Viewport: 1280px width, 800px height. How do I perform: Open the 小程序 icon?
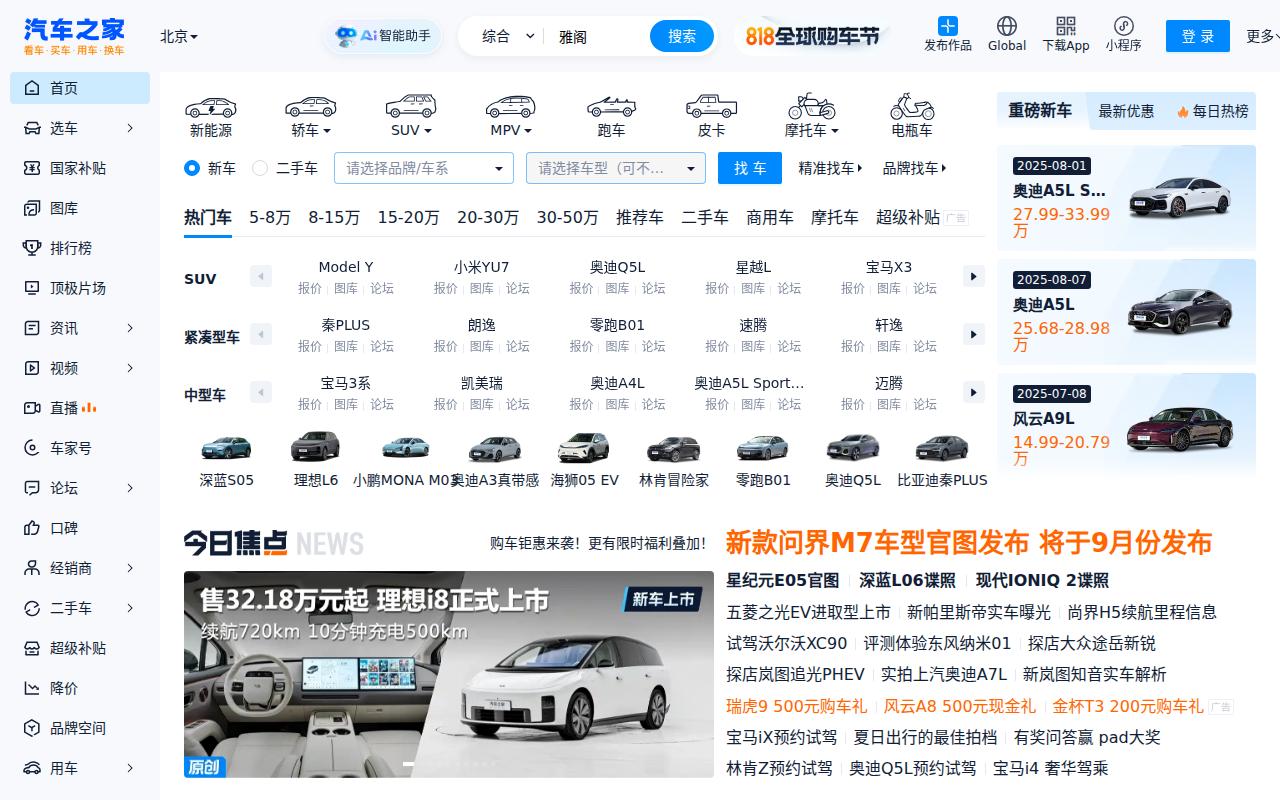(1123, 26)
